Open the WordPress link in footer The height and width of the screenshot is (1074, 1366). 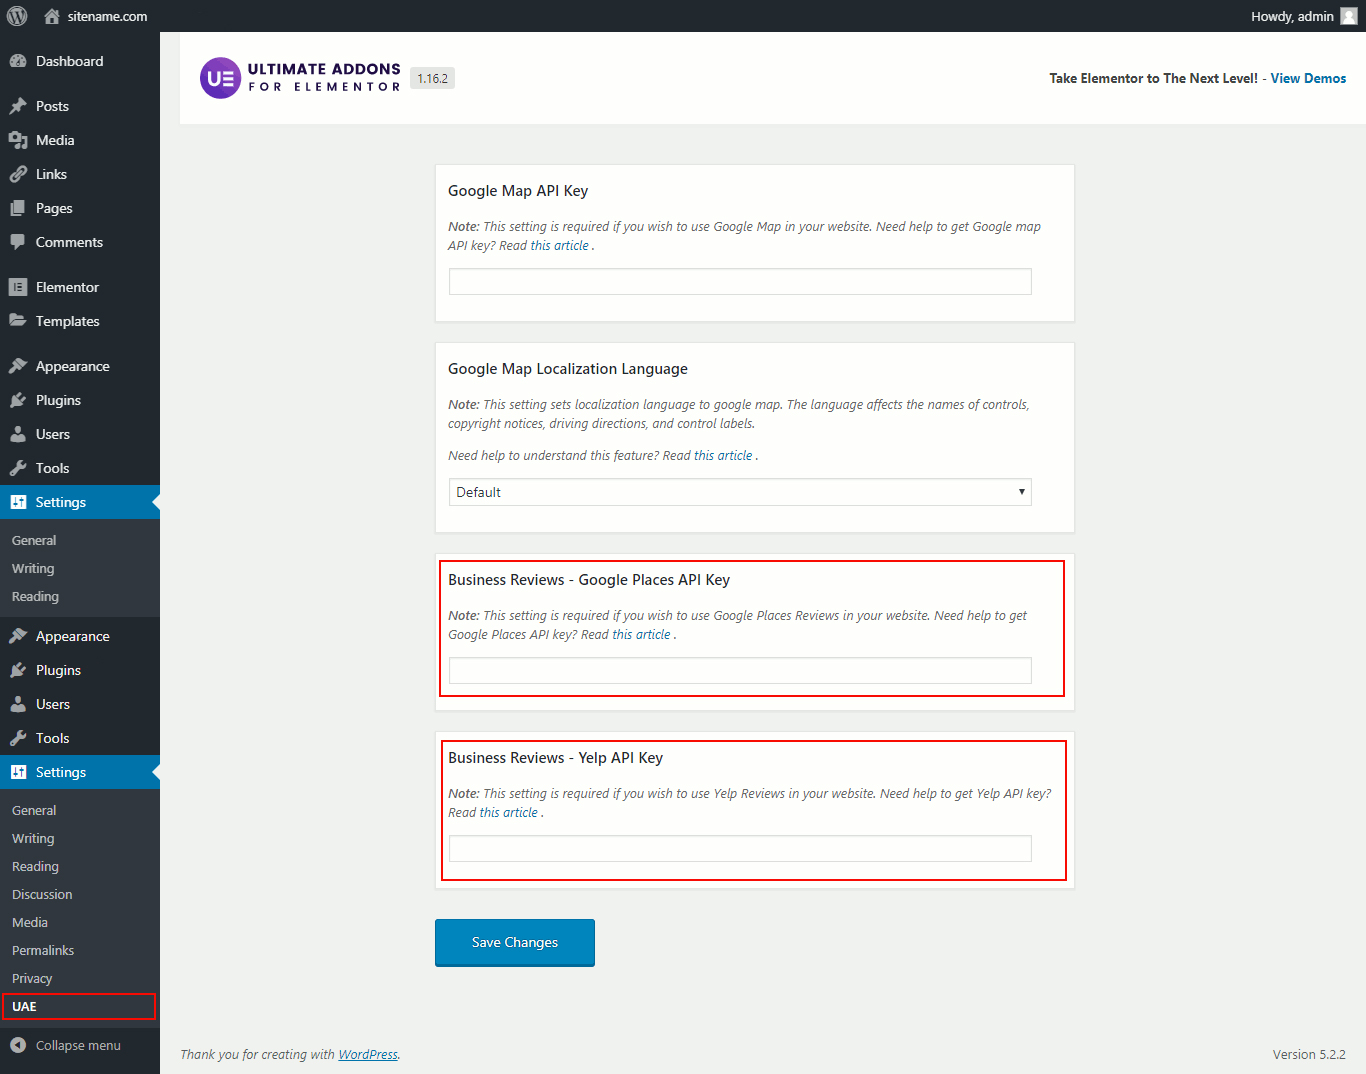pos(368,1054)
